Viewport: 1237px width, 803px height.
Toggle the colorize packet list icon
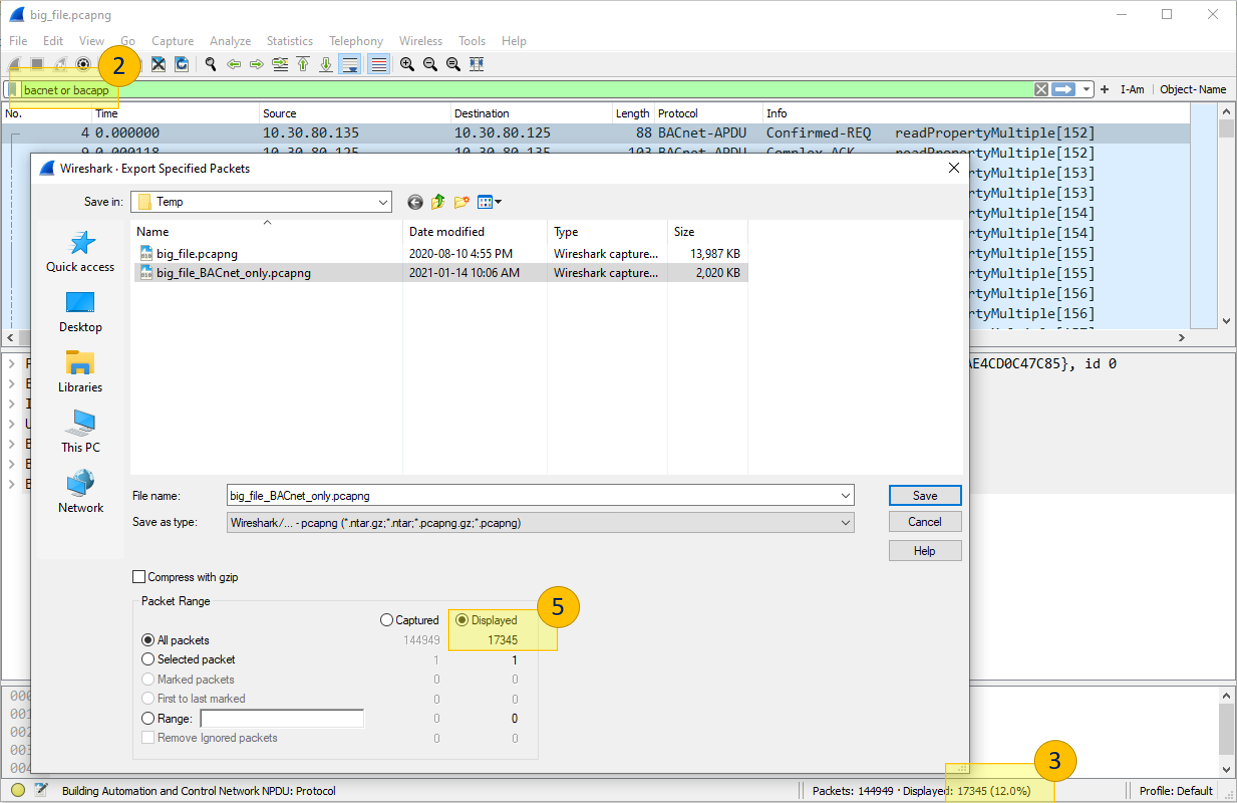click(x=378, y=64)
